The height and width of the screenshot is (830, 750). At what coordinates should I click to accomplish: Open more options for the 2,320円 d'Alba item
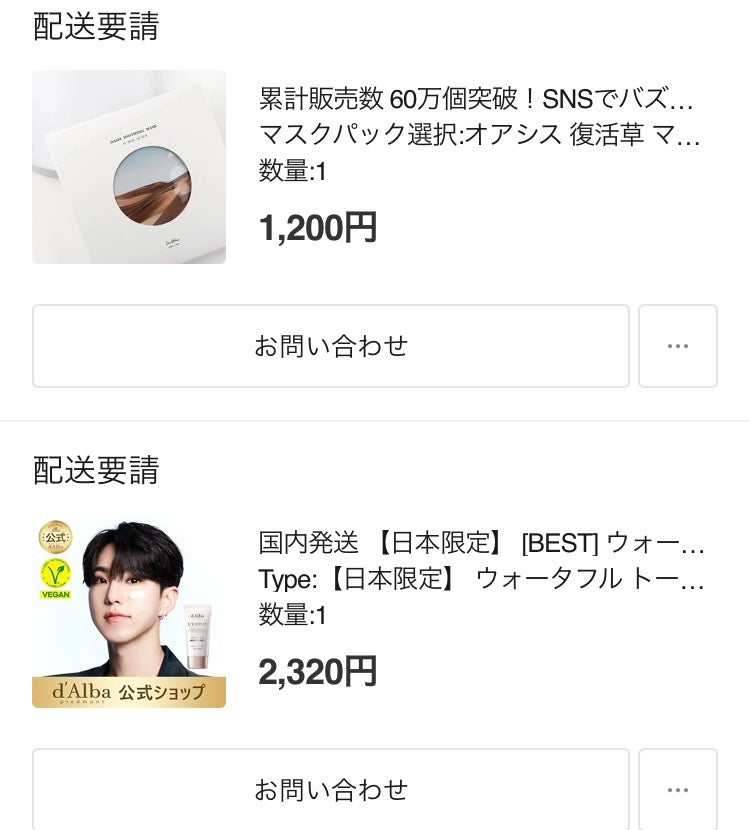tap(677, 789)
